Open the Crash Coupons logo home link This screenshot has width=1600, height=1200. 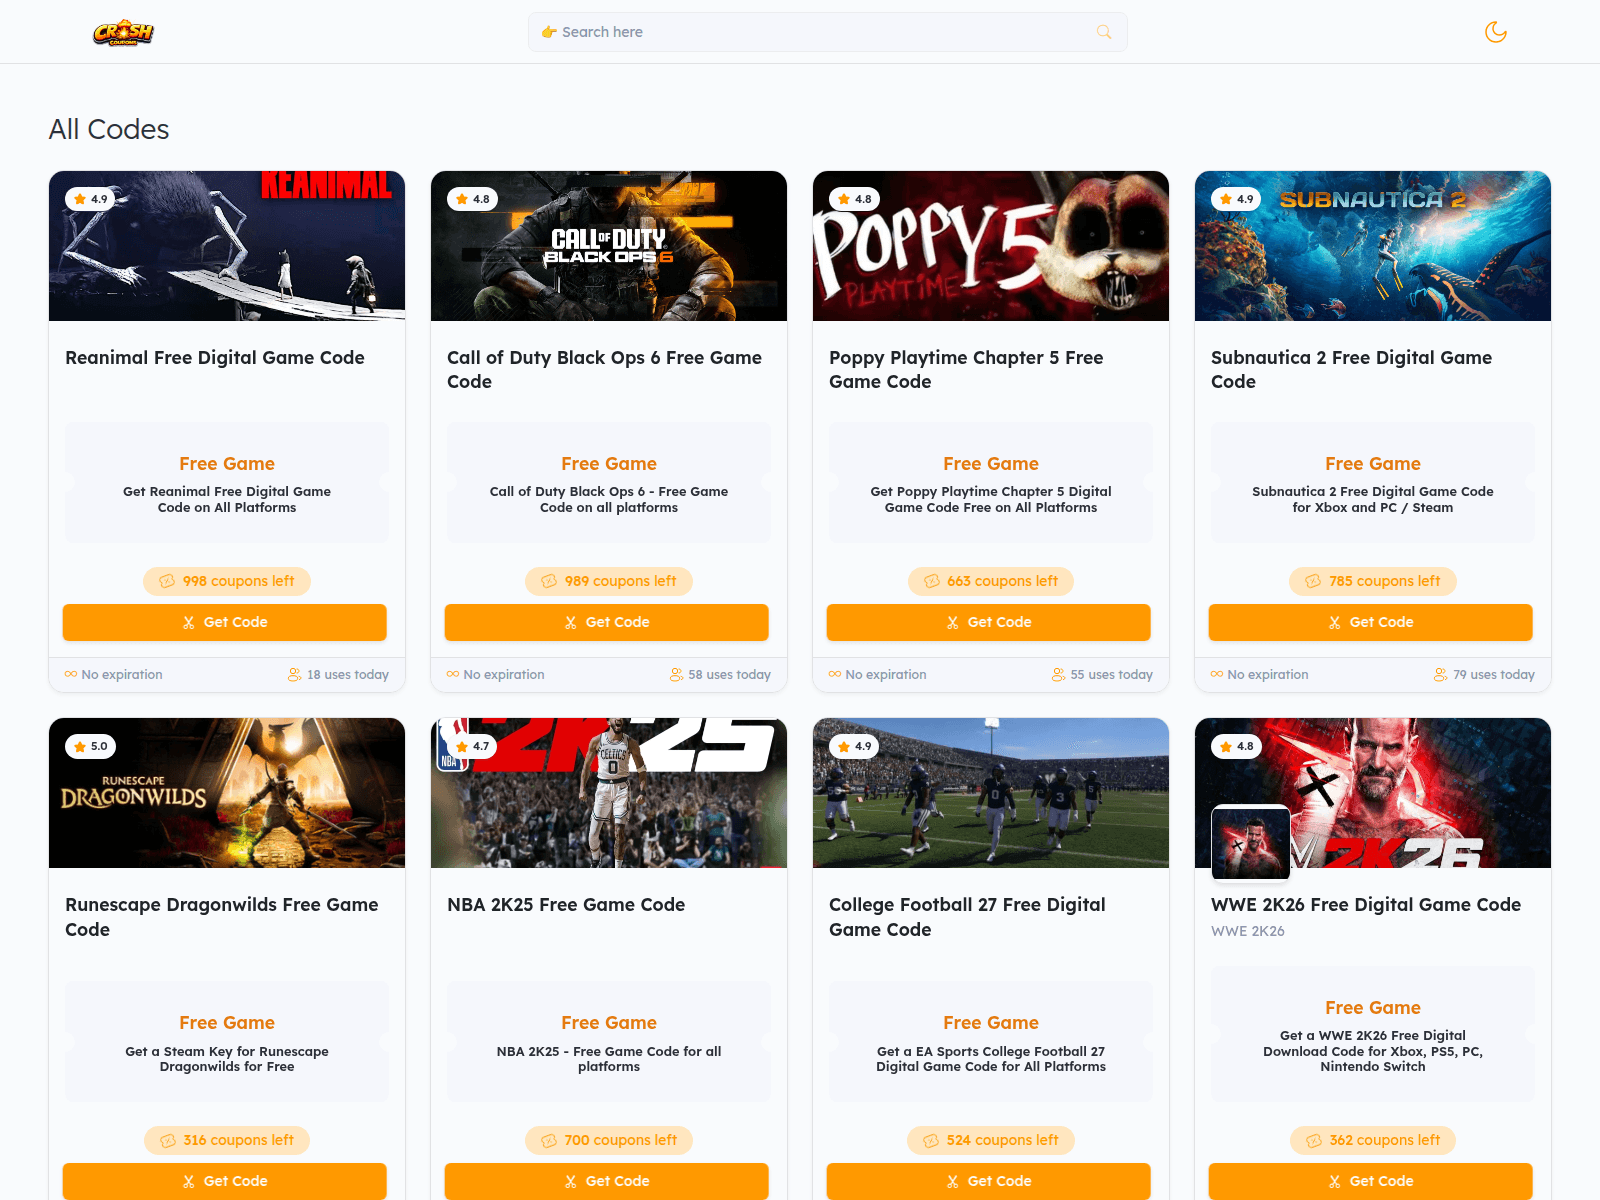124,32
